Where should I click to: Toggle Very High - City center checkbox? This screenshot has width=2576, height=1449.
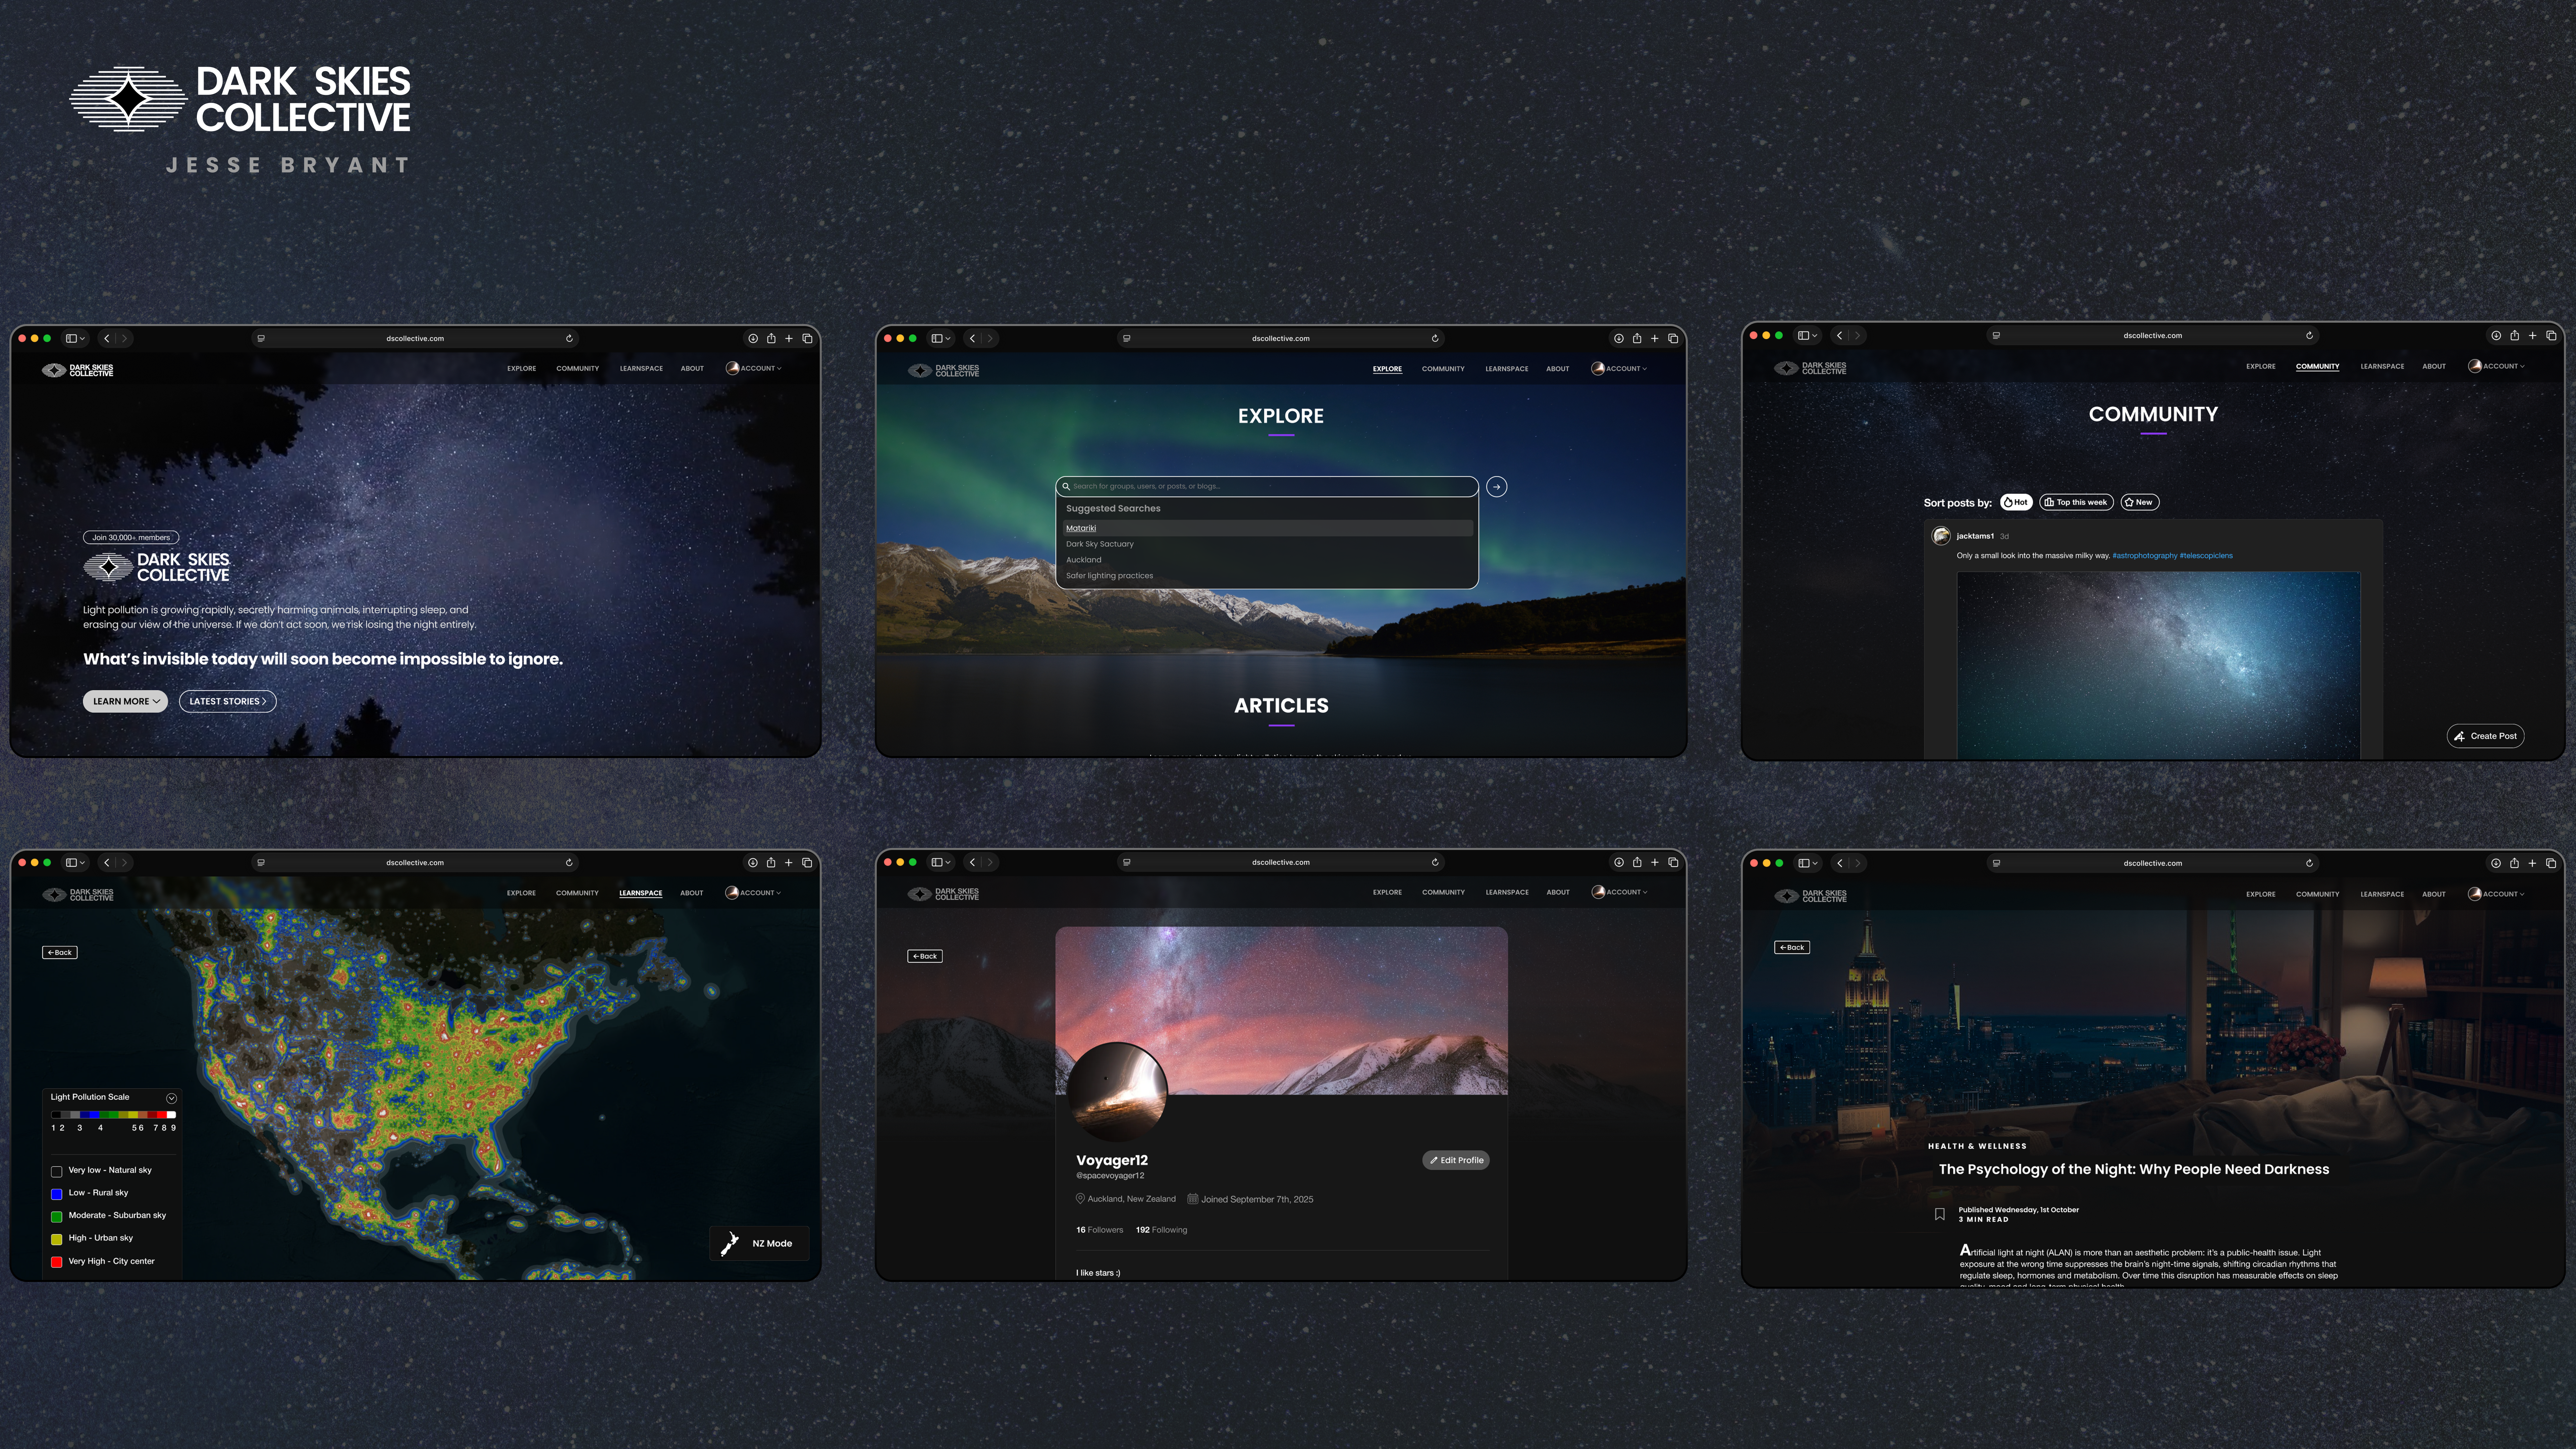57,1262
